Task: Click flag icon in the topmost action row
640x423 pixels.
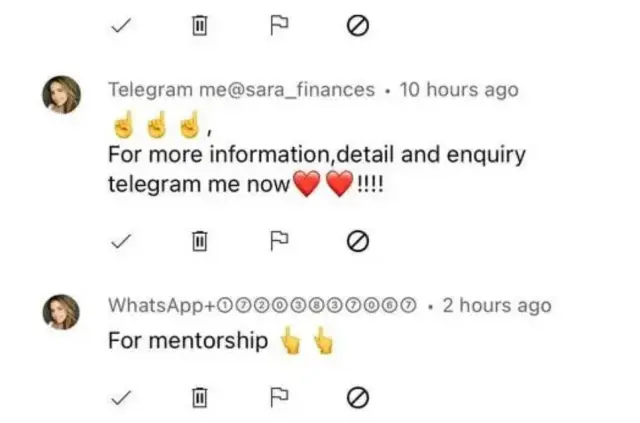Action: pos(279,28)
